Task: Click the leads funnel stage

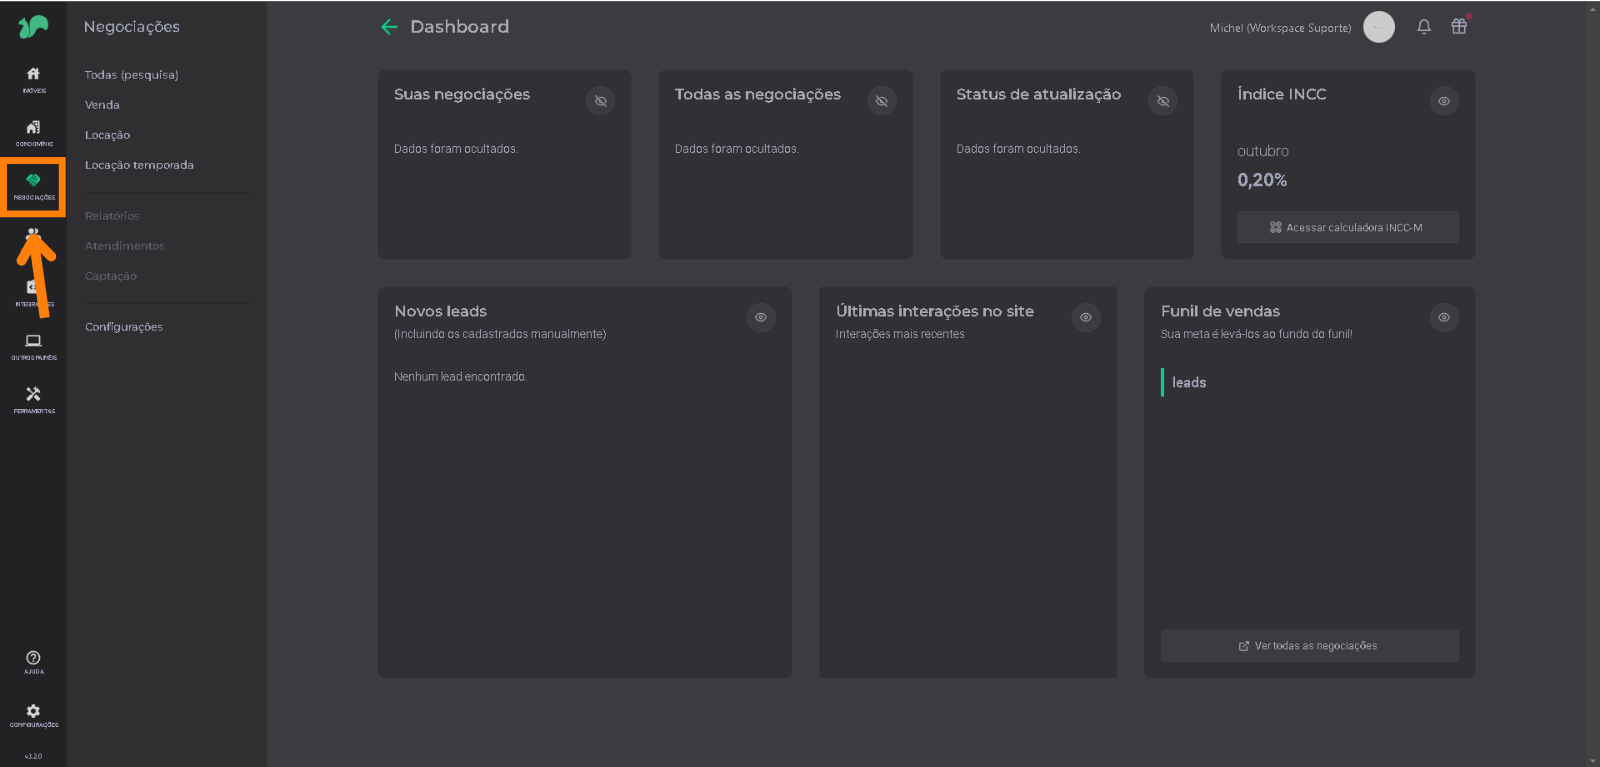Action: pos(1189,382)
